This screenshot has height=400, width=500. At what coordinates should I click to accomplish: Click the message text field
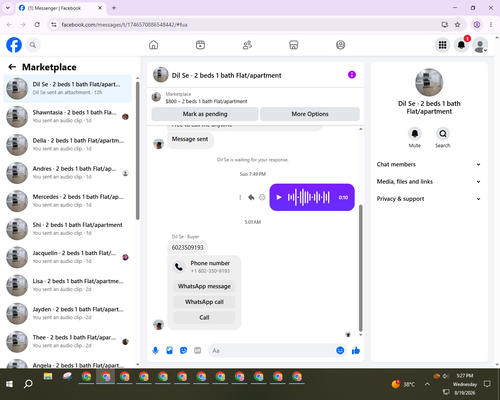[x=272, y=350]
